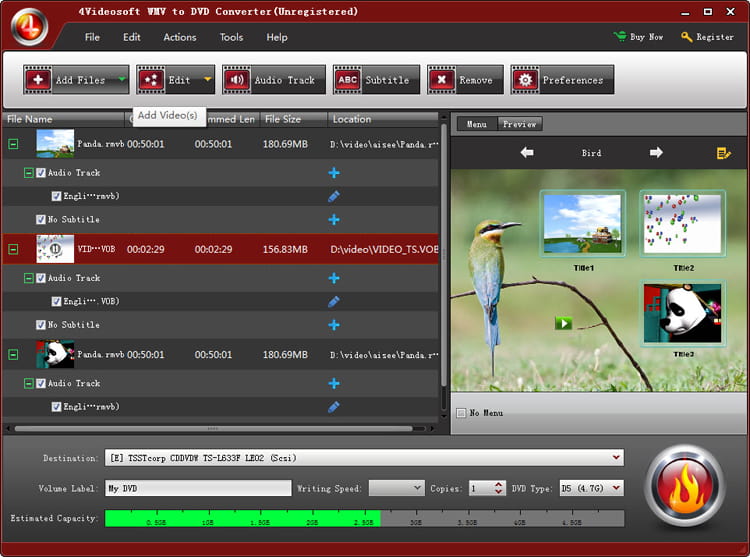
Task: Uncheck No Subtitle under the VOB file
Action: pos(41,325)
